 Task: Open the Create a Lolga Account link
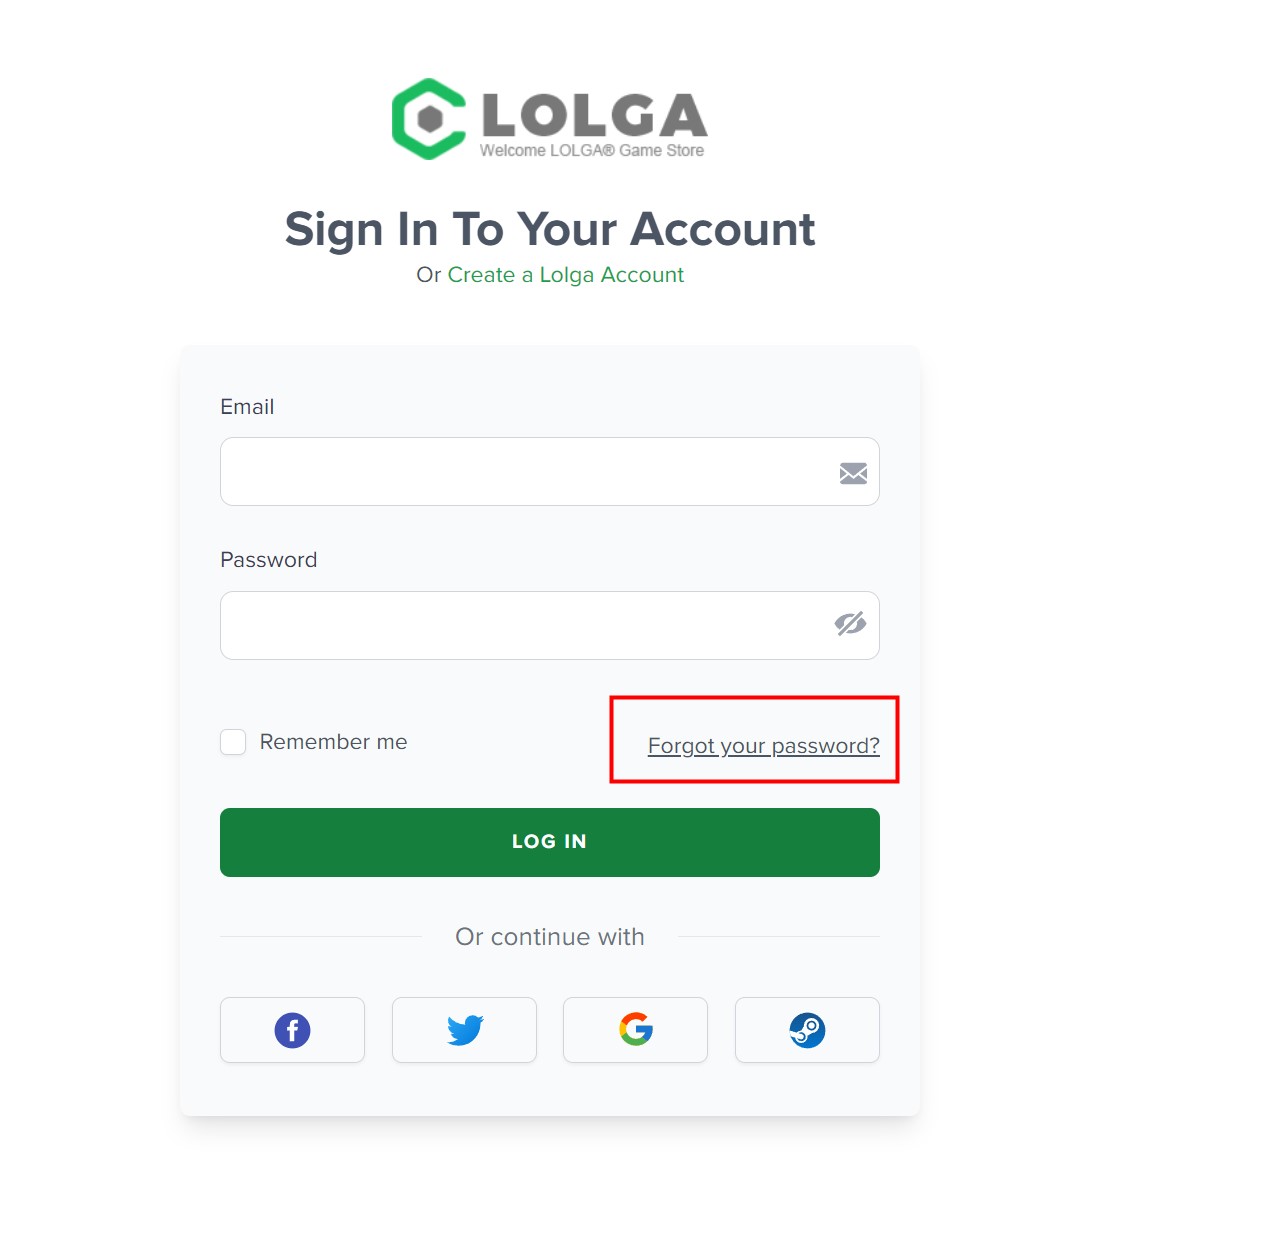[566, 275]
